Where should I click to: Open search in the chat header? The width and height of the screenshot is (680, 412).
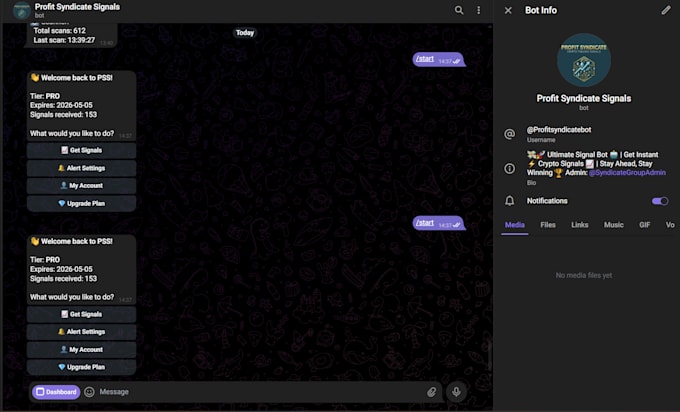click(459, 10)
